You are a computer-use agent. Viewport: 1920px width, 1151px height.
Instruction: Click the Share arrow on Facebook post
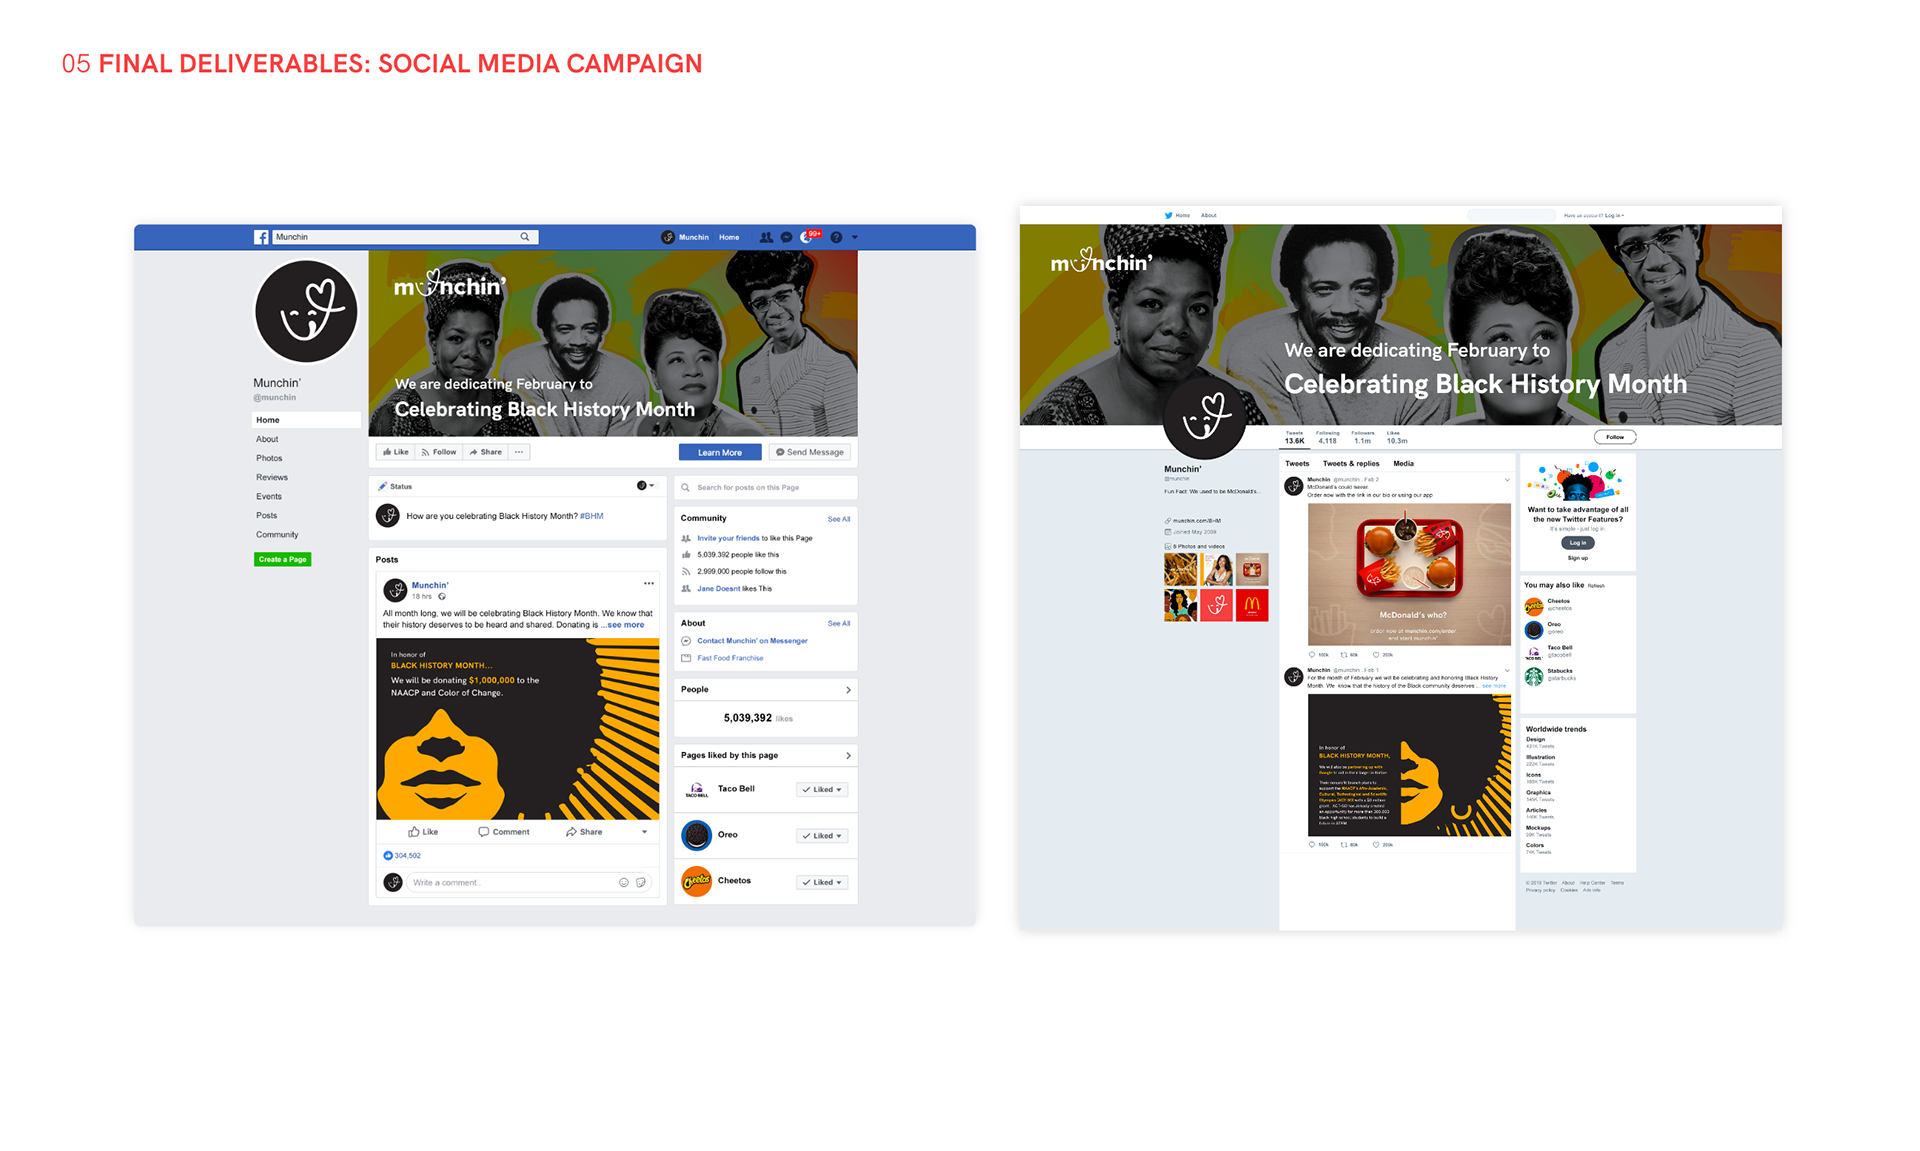click(x=584, y=832)
